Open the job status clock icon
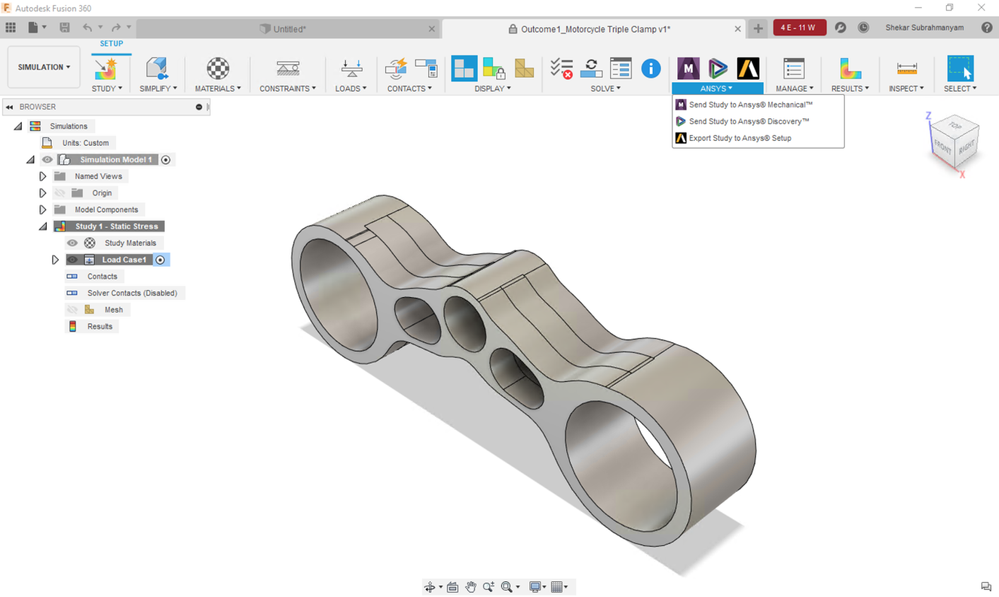Screen dimensions: 999x597 tap(863, 27)
